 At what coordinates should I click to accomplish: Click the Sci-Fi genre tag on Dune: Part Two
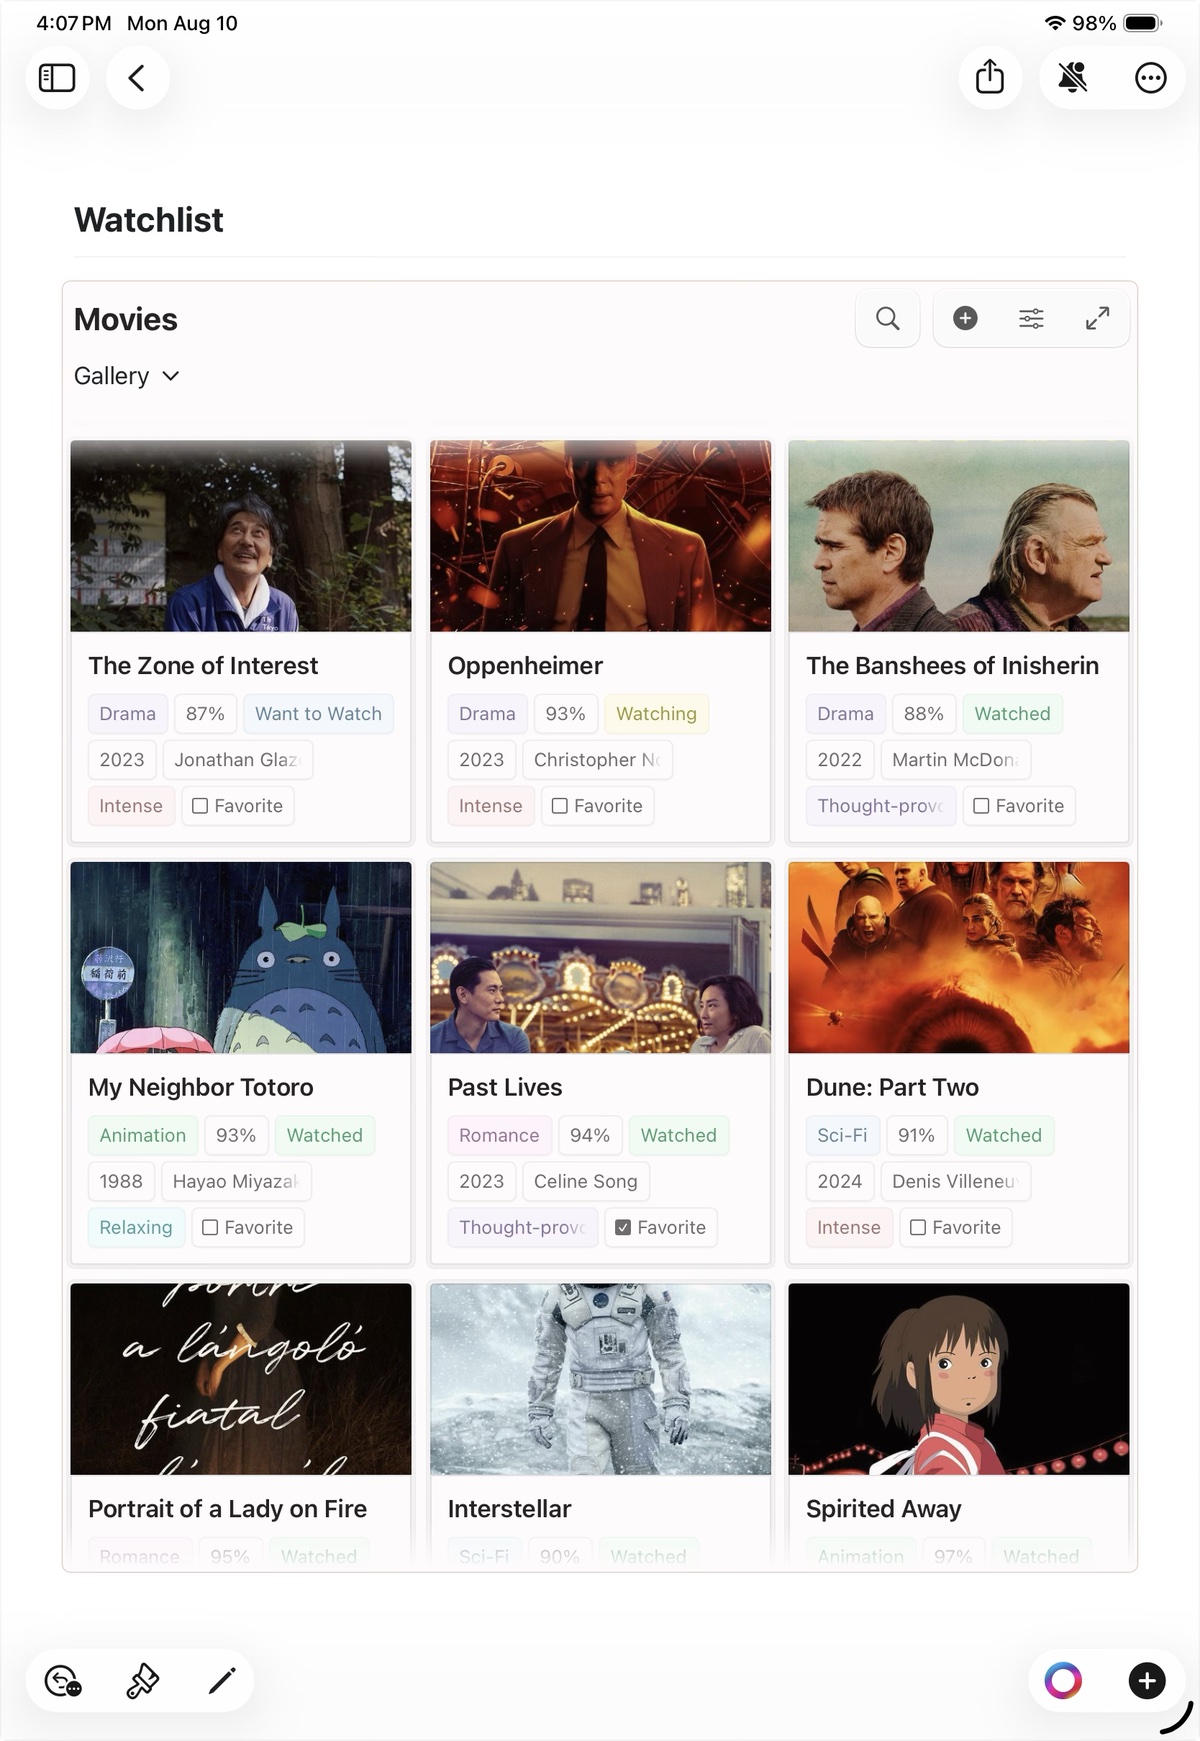[x=842, y=1136]
